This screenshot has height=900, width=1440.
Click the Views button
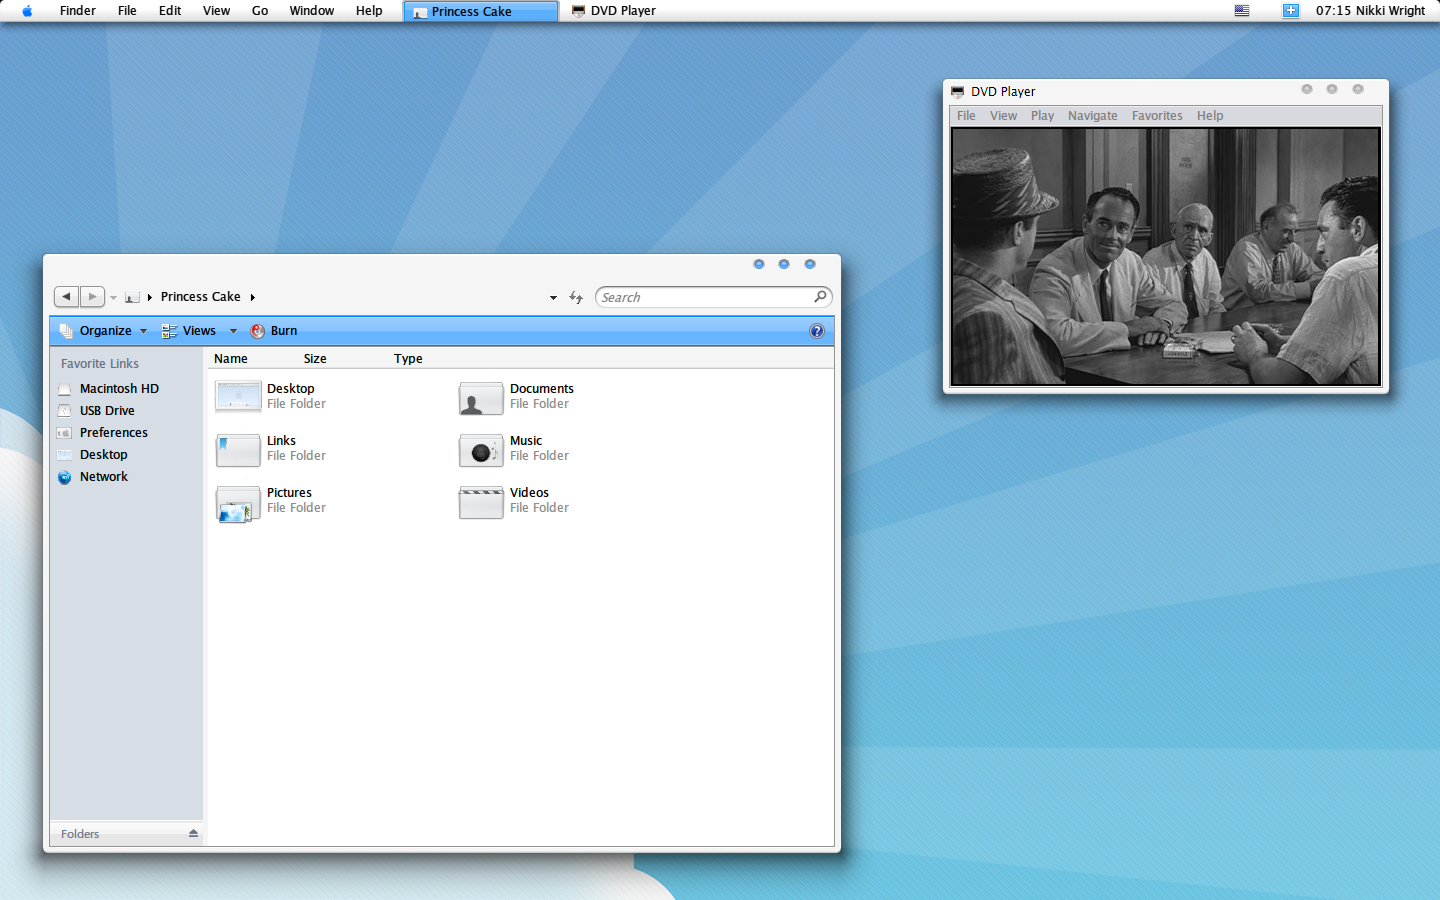pyautogui.click(x=189, y=331)
